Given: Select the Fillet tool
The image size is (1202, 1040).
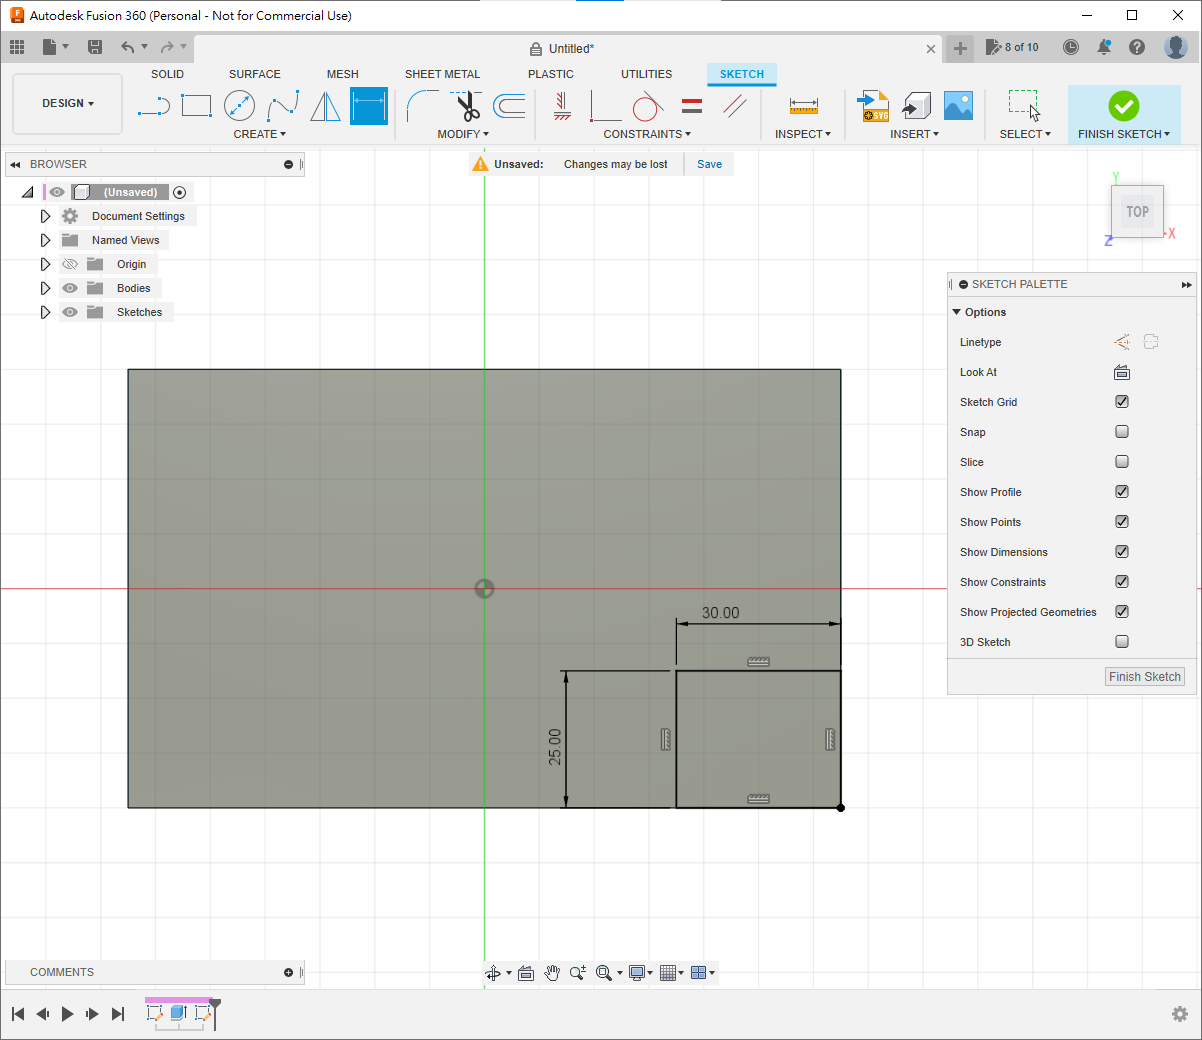Looking at the screenshot, I should point(422,106).
